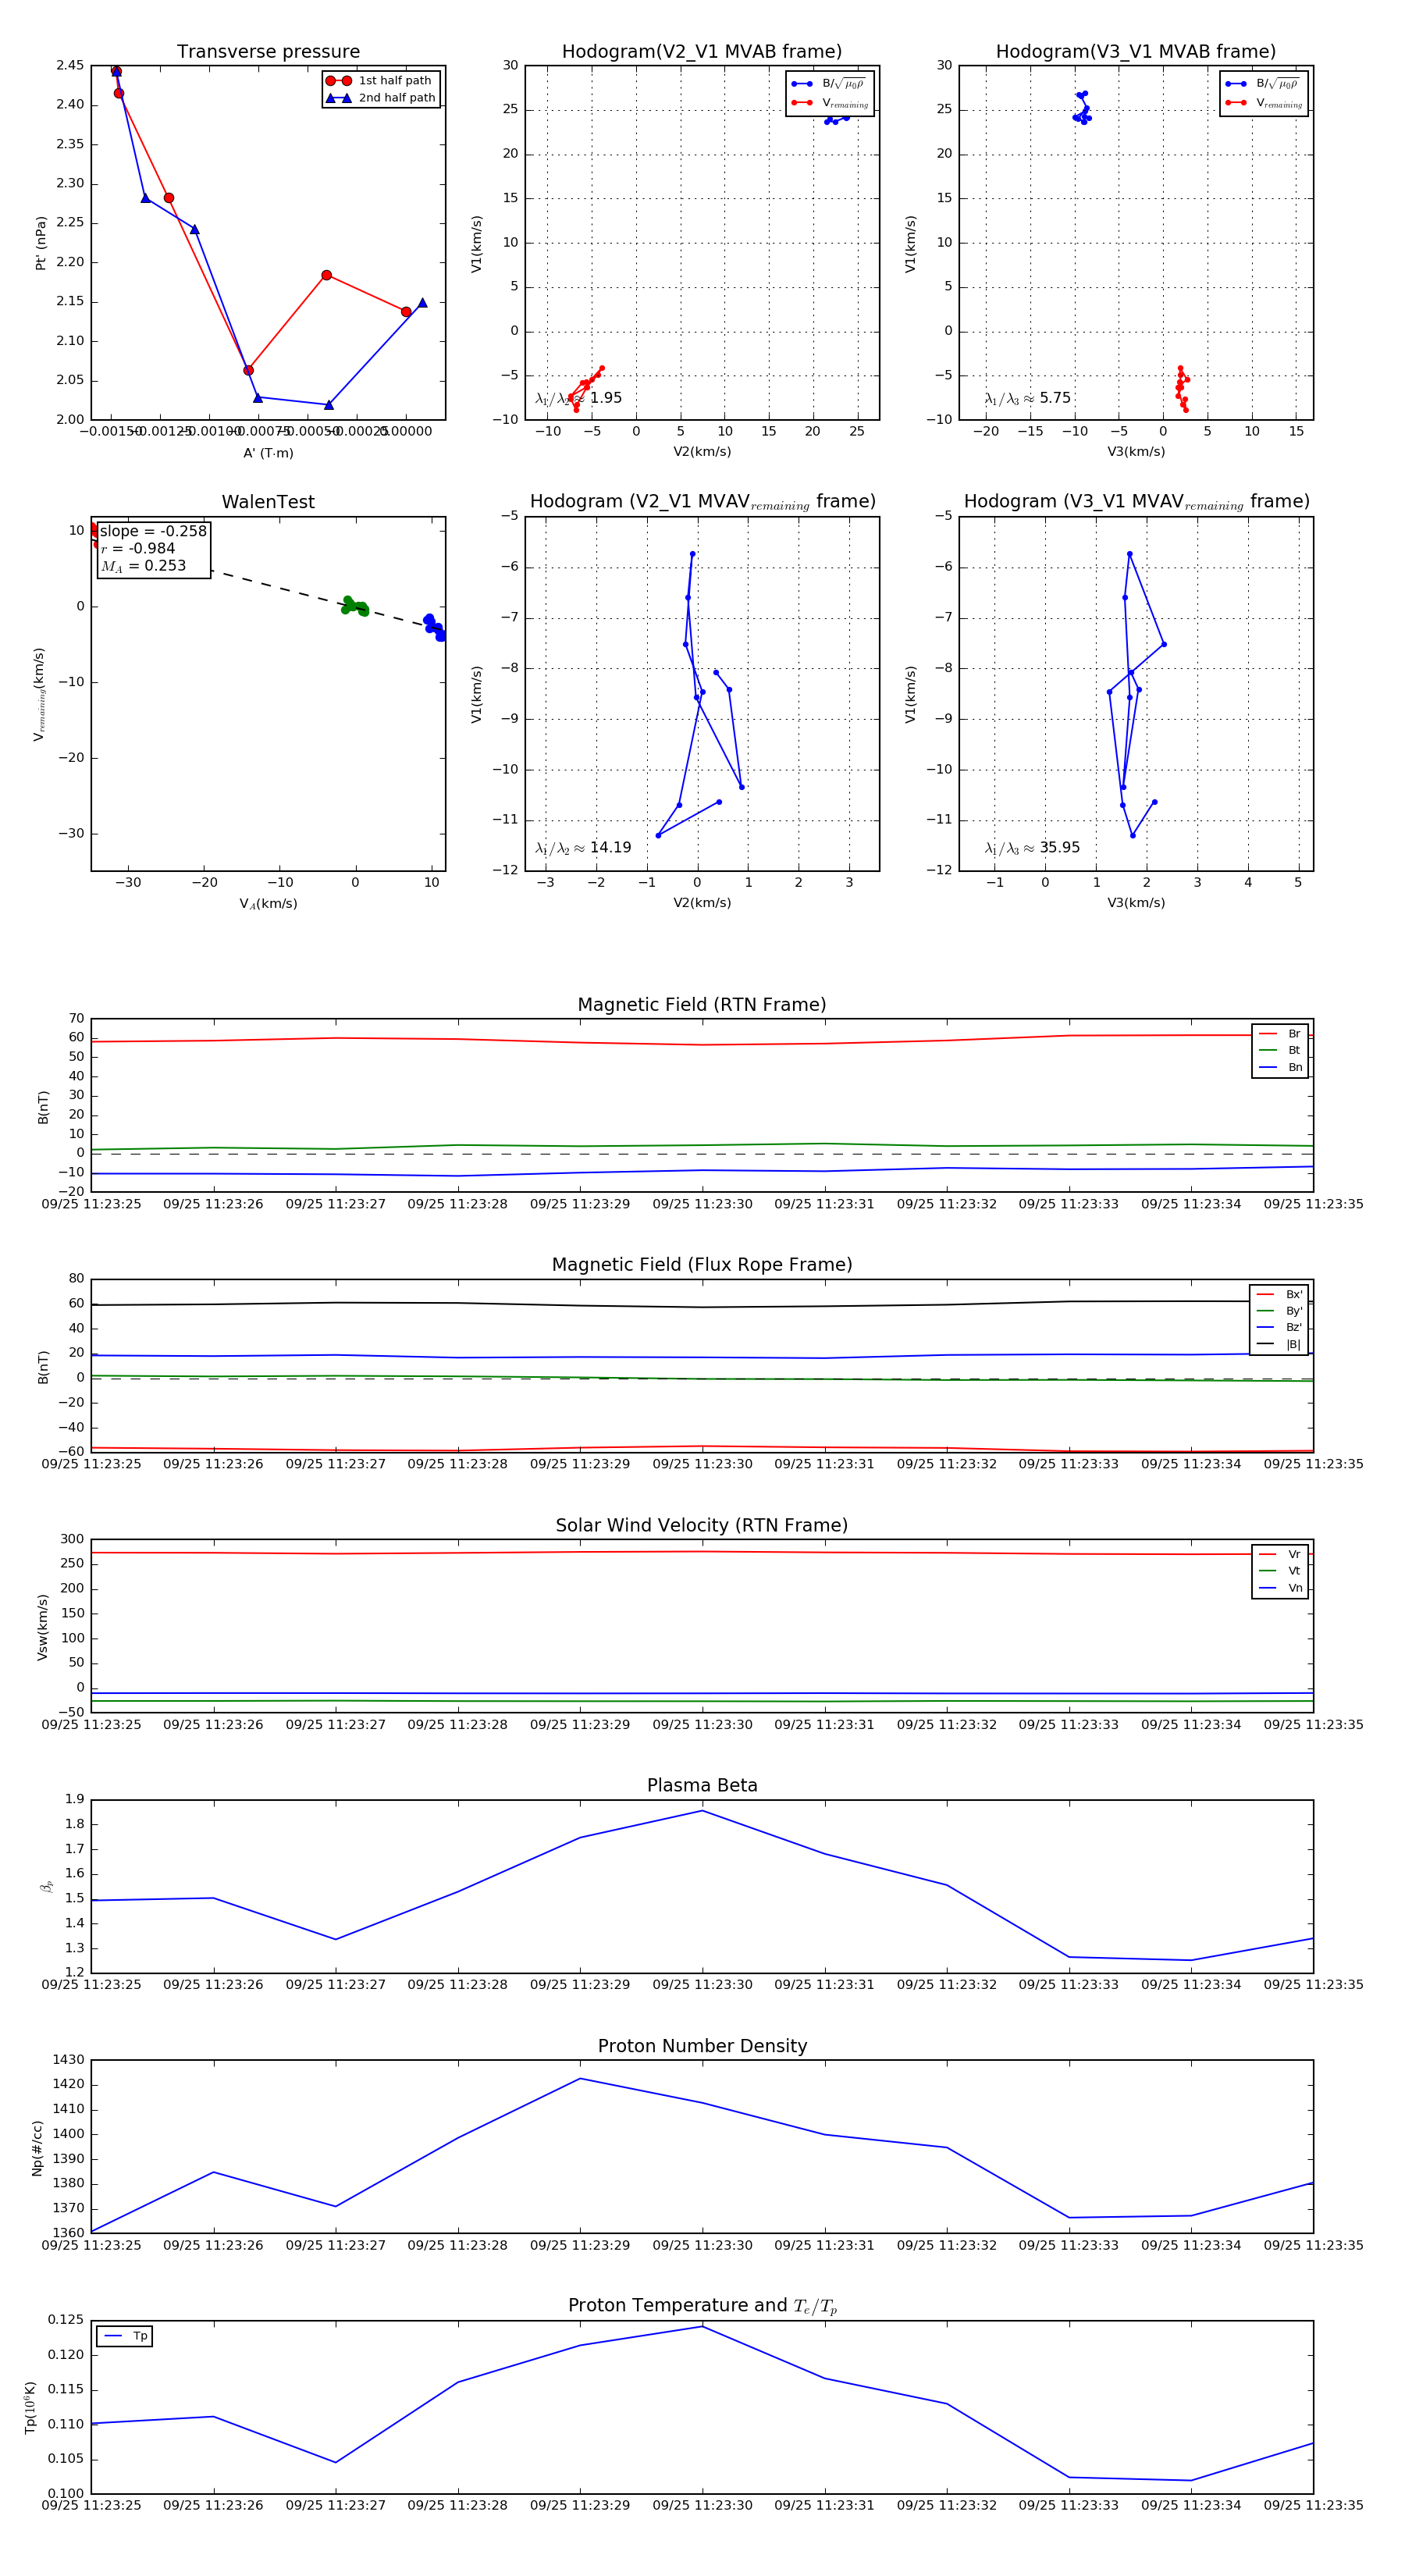Select the "M_A = 0.253" annotation
This screenshot has width=1405, height=2576.
[x=143, y=566]
